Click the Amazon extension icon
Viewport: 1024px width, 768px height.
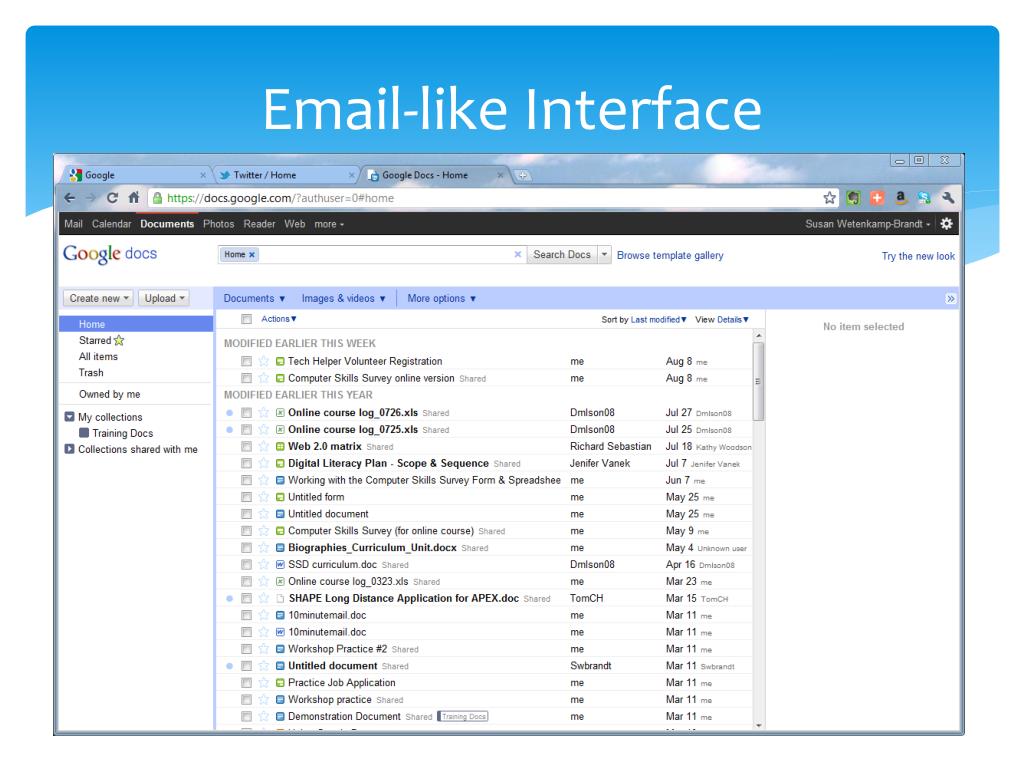coord(901,198)
